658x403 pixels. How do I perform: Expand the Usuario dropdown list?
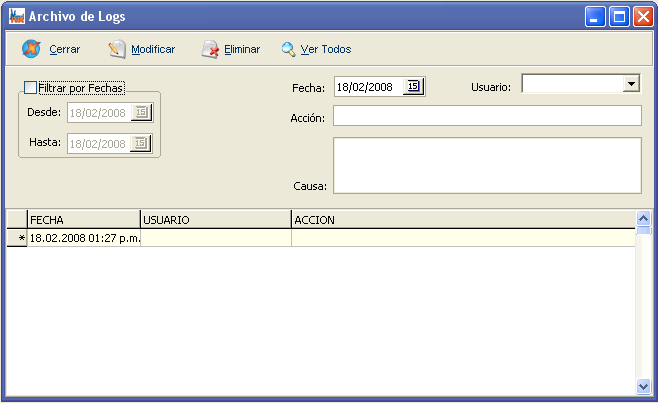point(631,85)
